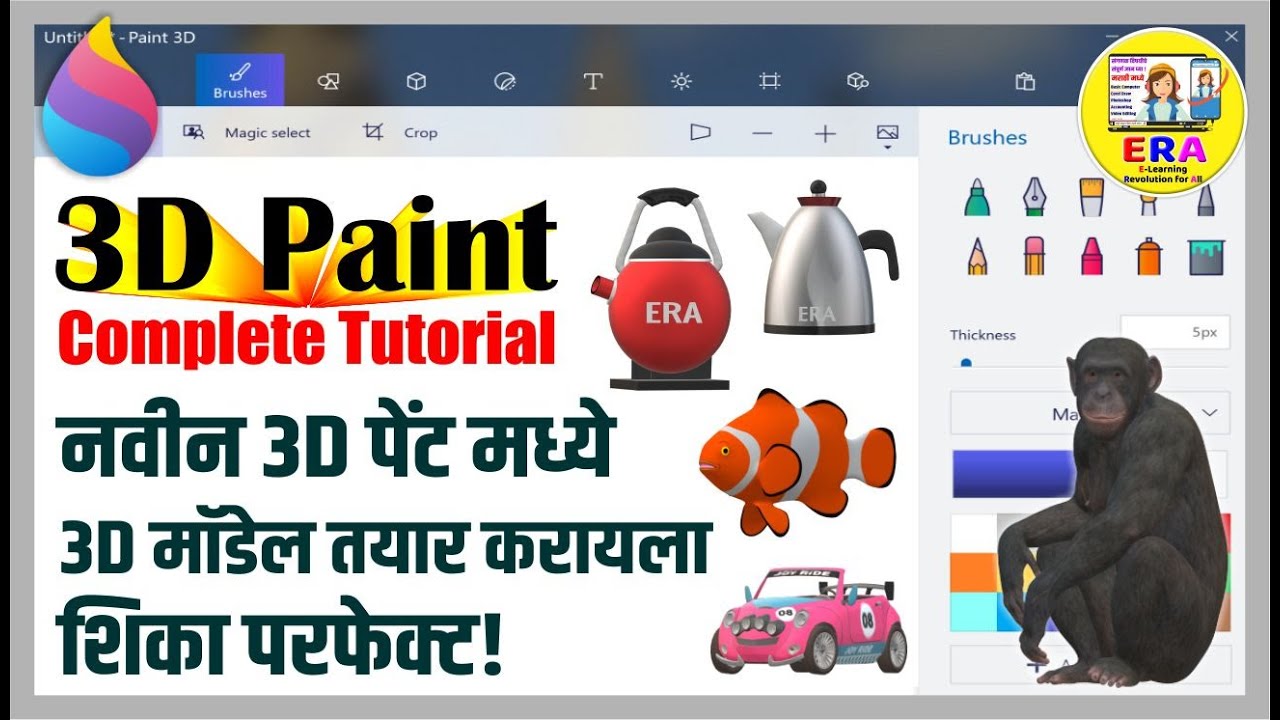1280x720 pixels.
Task: Close the Paint 3D window
Action: (x=1231, y=36)
